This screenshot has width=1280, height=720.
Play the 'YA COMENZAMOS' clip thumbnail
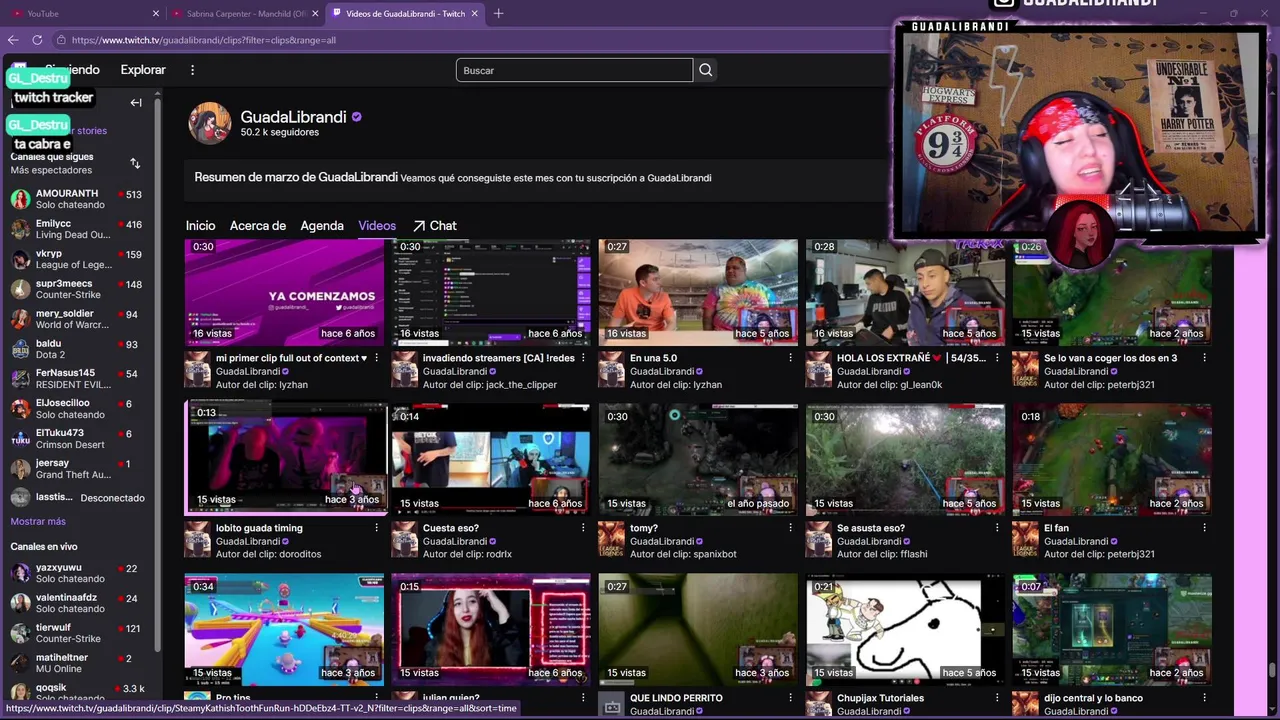pos(284,292)
